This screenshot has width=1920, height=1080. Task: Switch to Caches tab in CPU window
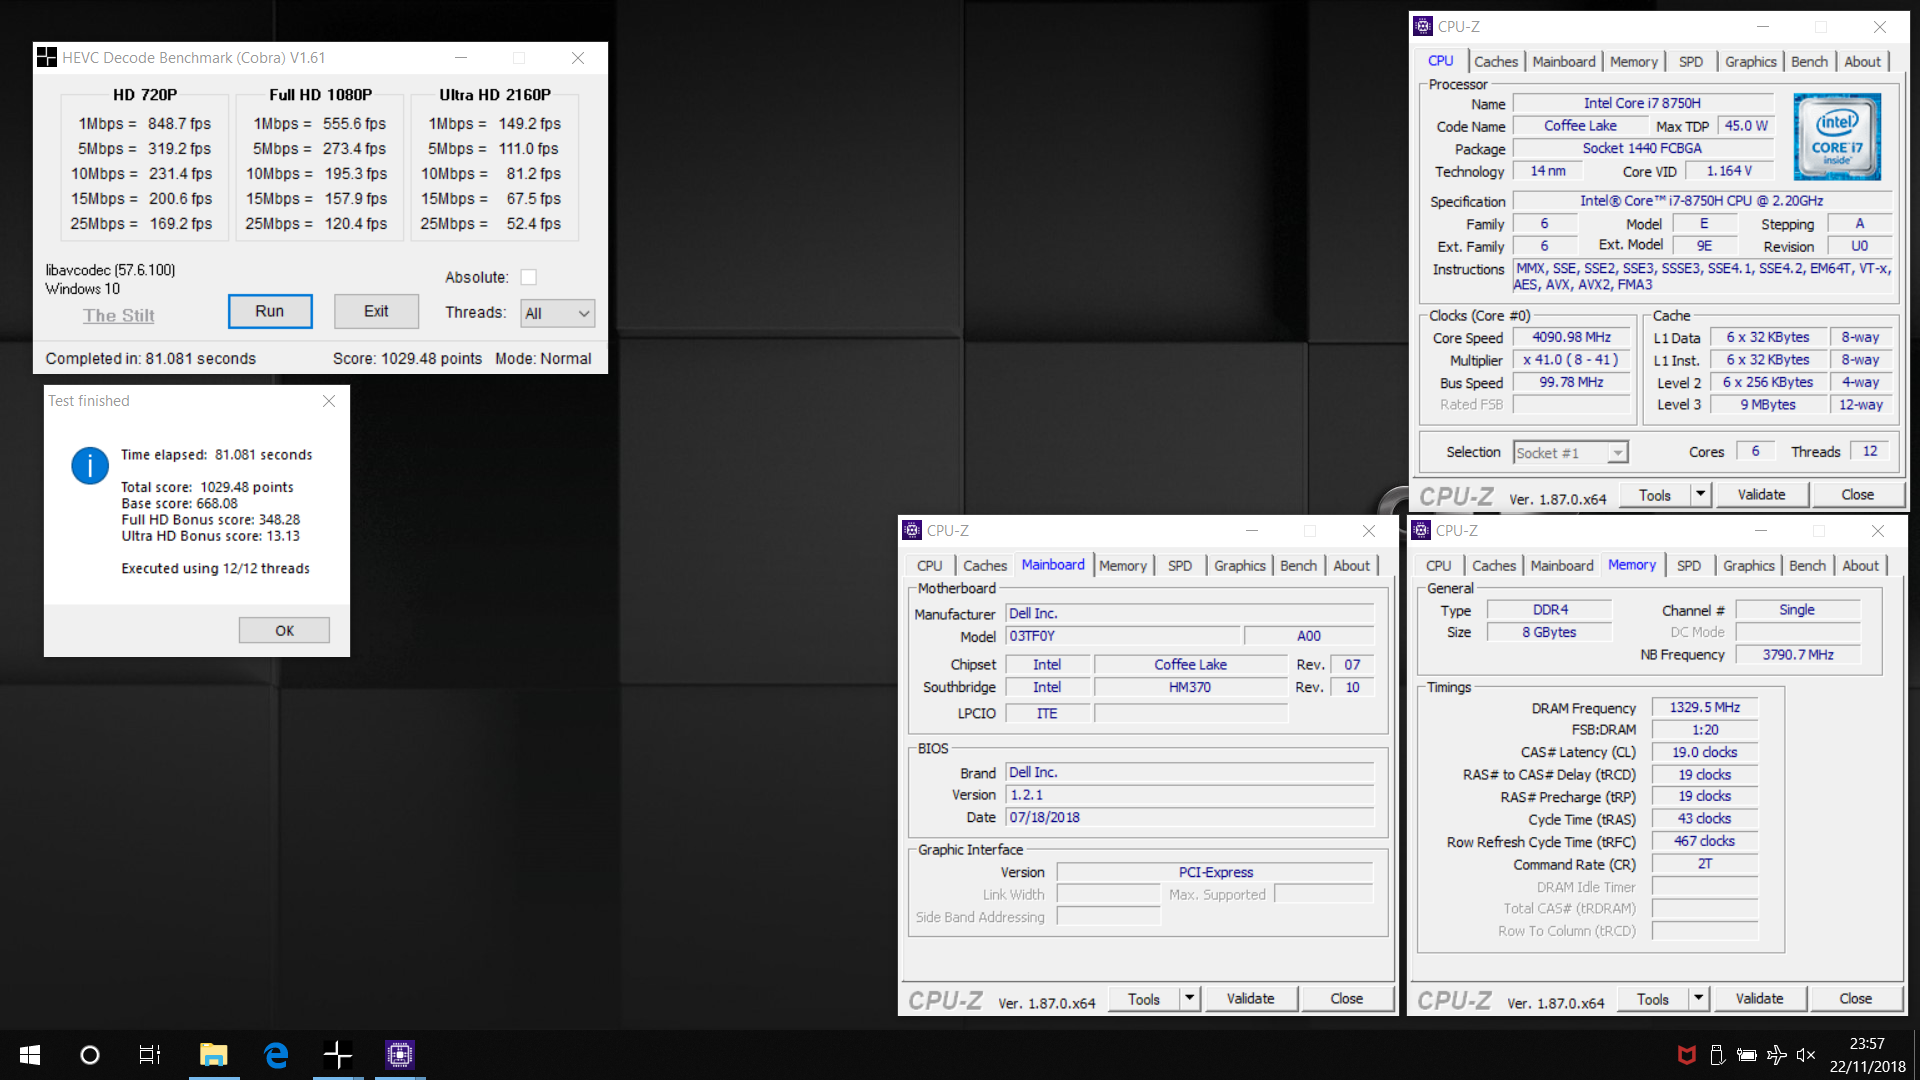pyautogui.click(x=1496, y=62)
